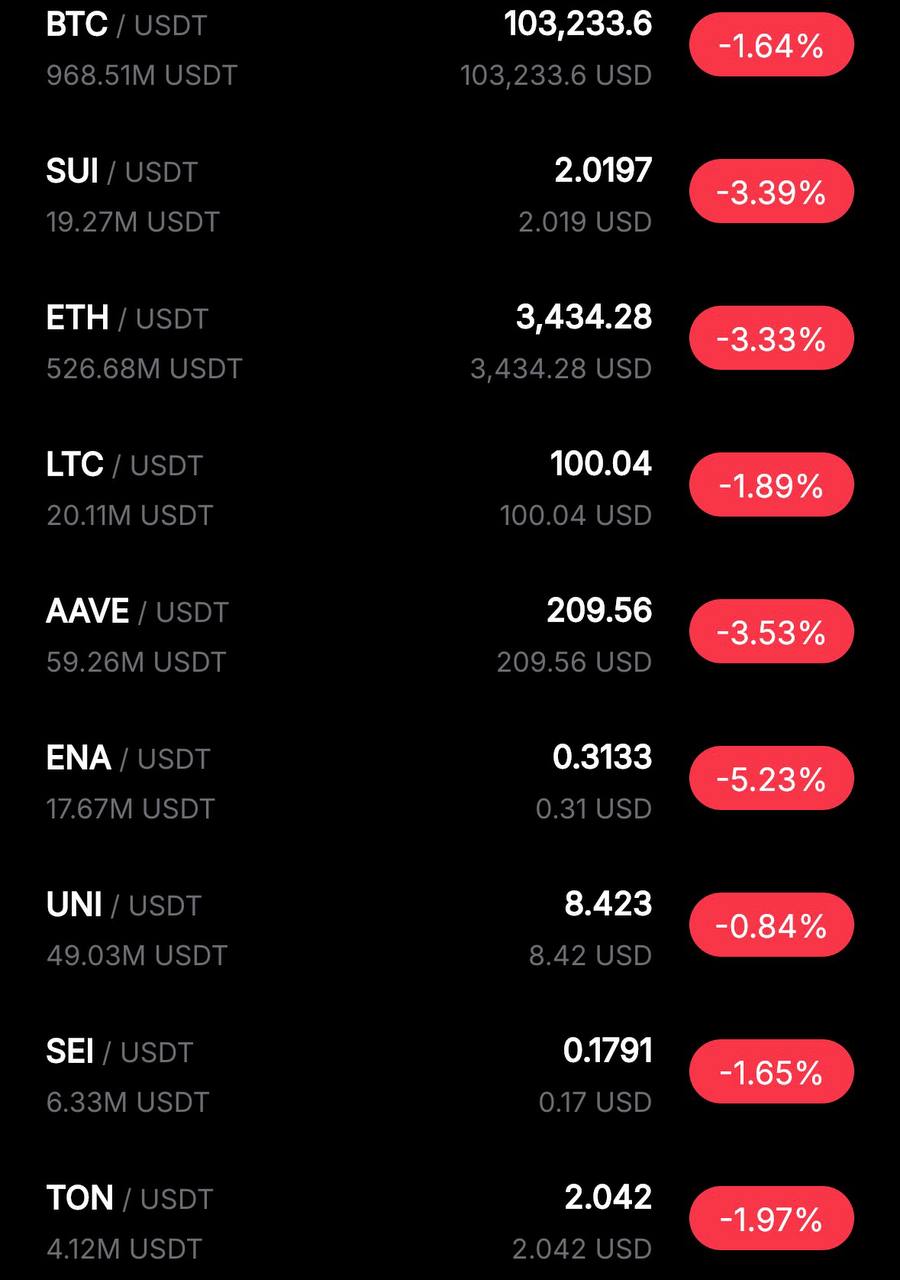Viewport: 900px width, 1280px height.
Task: Select the ETH price 3,434.28
Action: coord(584,318)
